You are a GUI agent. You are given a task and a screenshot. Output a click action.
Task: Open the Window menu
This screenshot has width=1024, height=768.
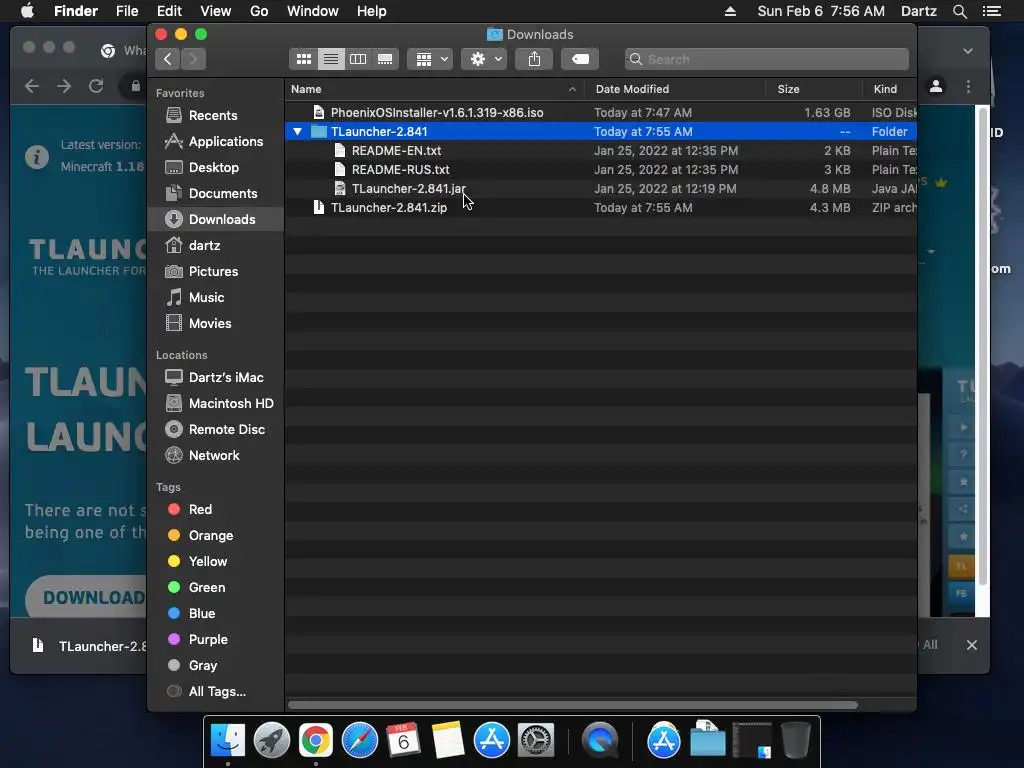(x=313, y=11)
